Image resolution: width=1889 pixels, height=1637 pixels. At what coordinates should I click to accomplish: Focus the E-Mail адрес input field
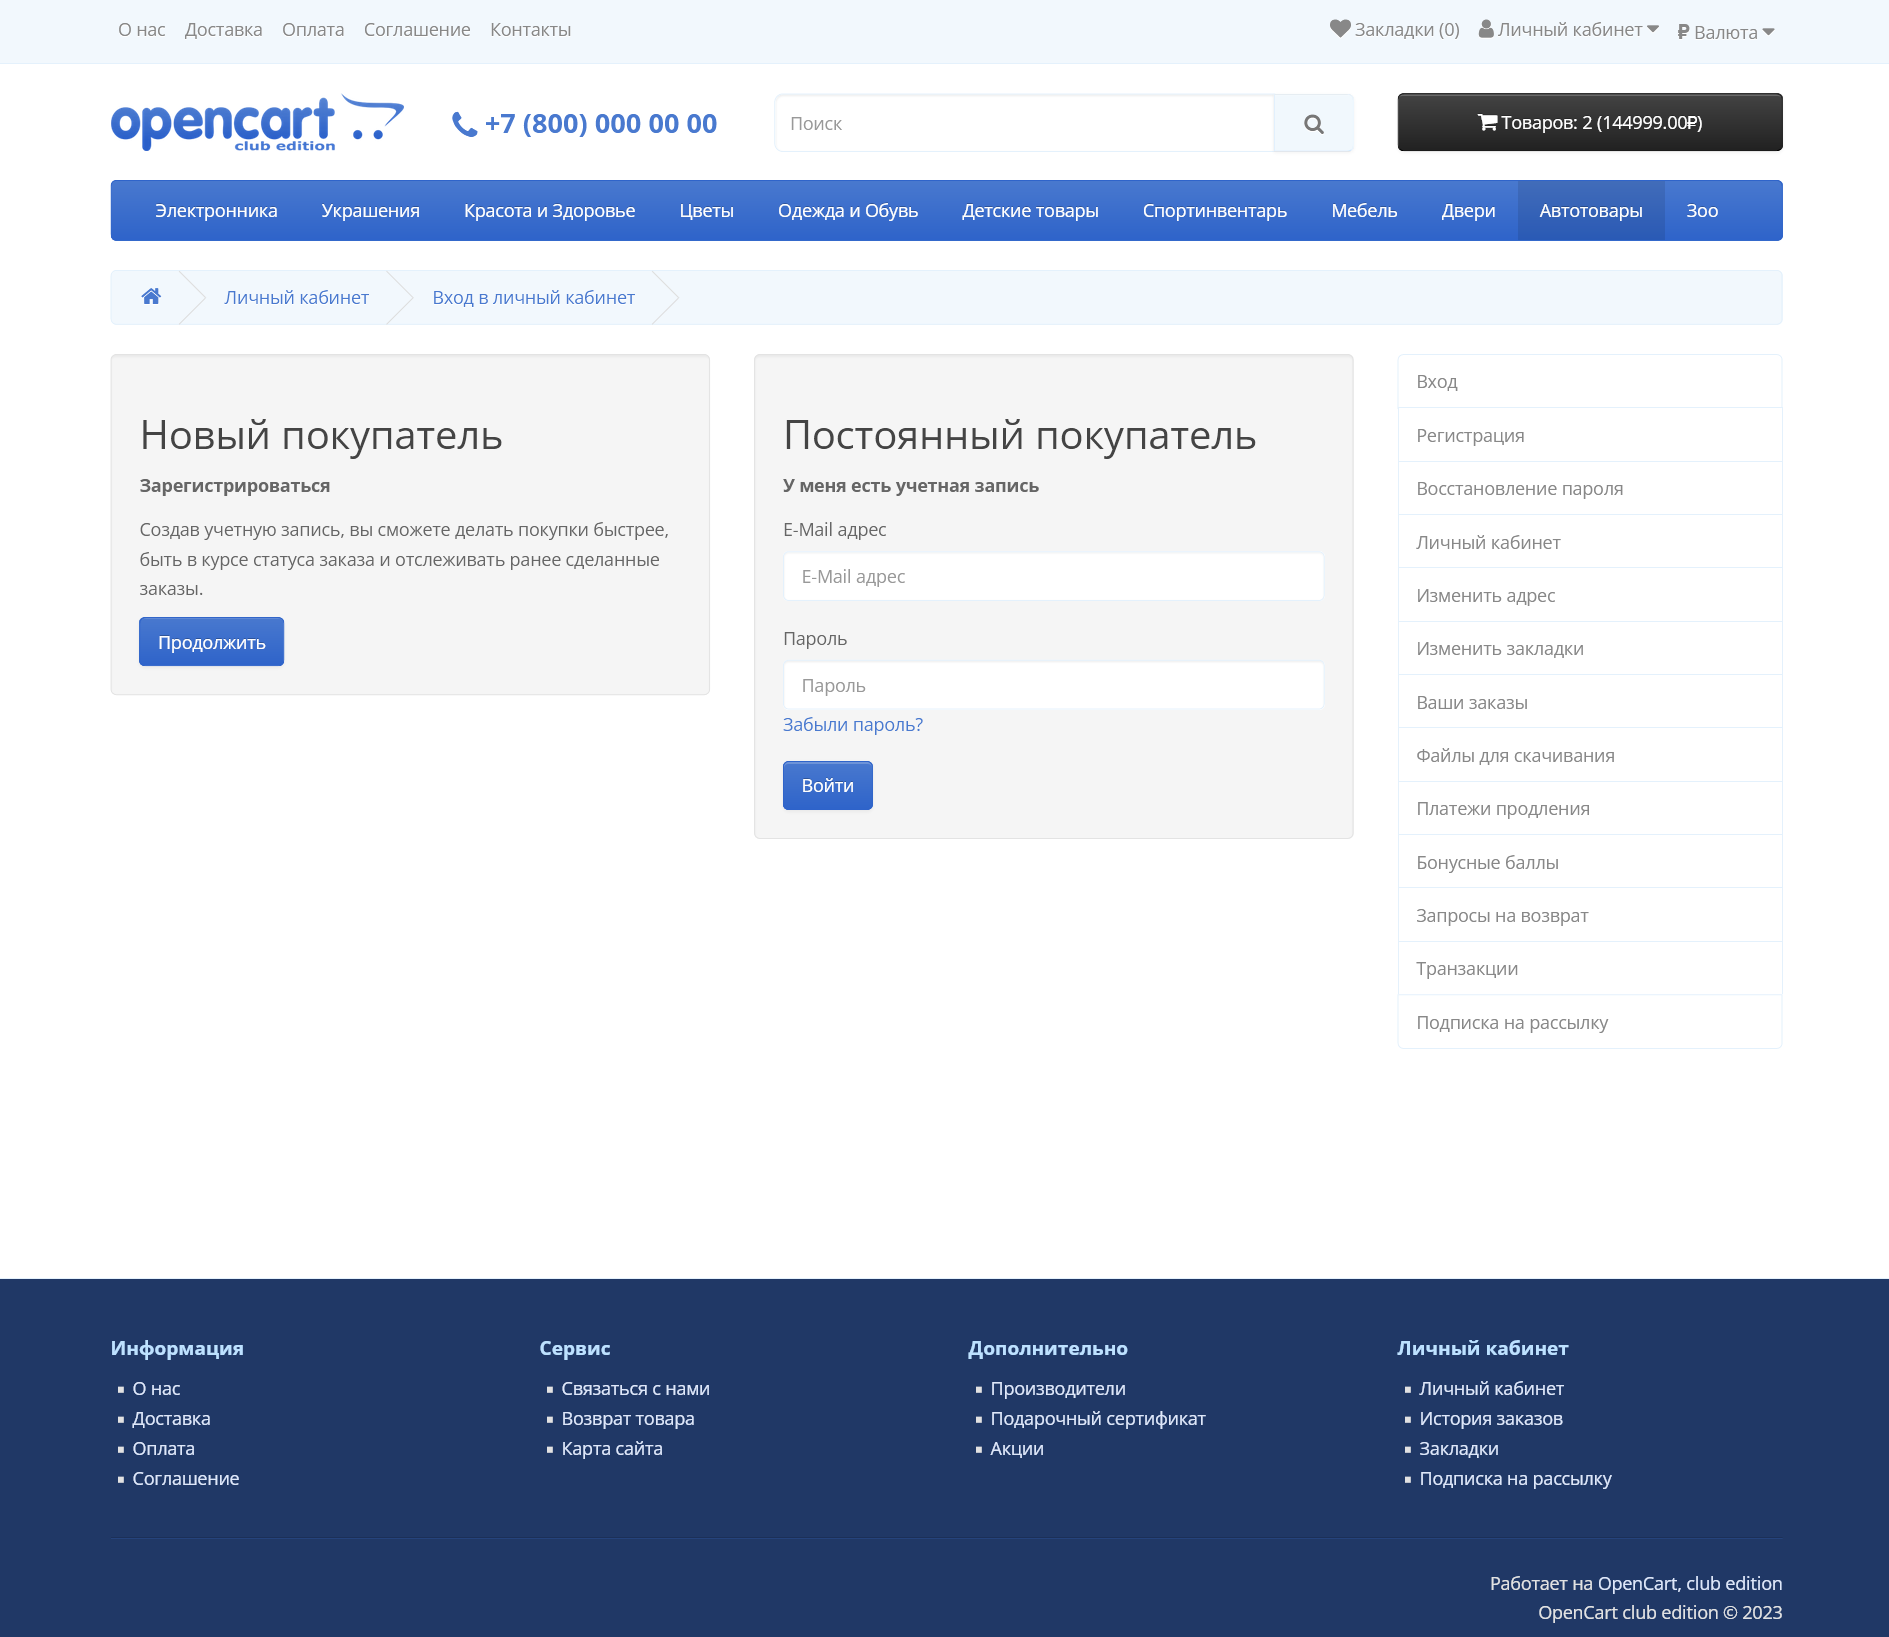[1053, 577]
